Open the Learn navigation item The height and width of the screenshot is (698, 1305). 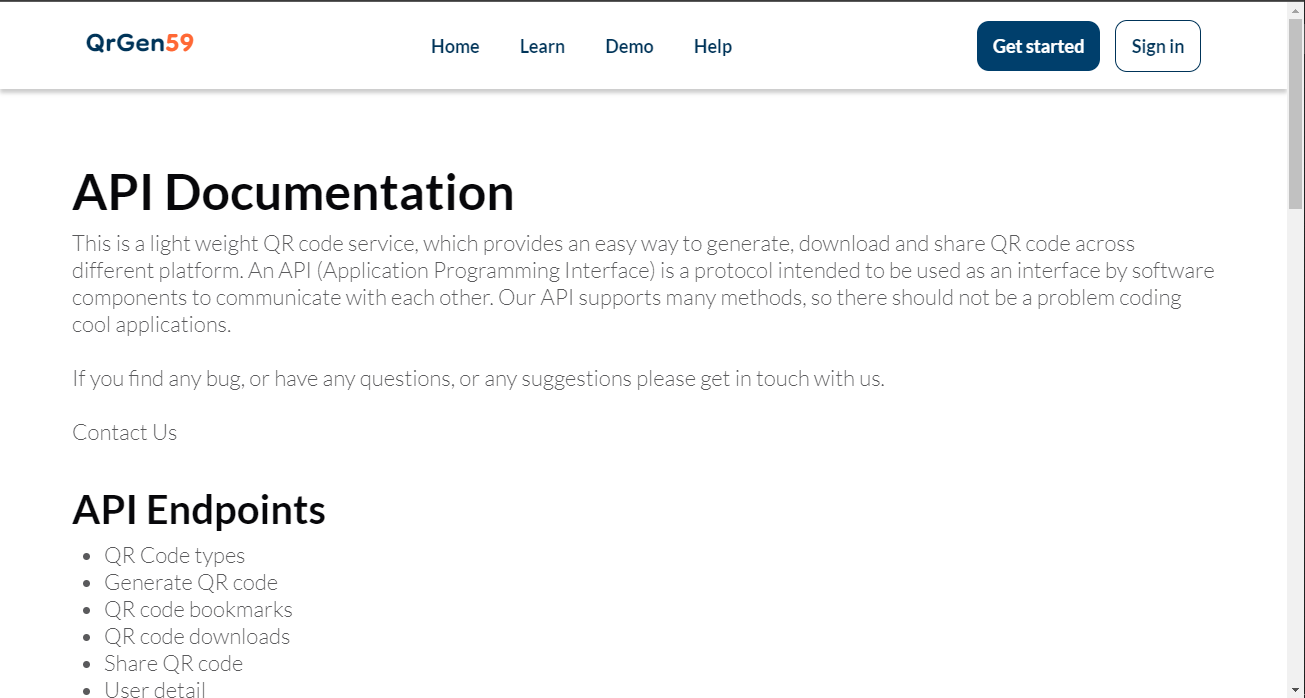tap(542, 46)
